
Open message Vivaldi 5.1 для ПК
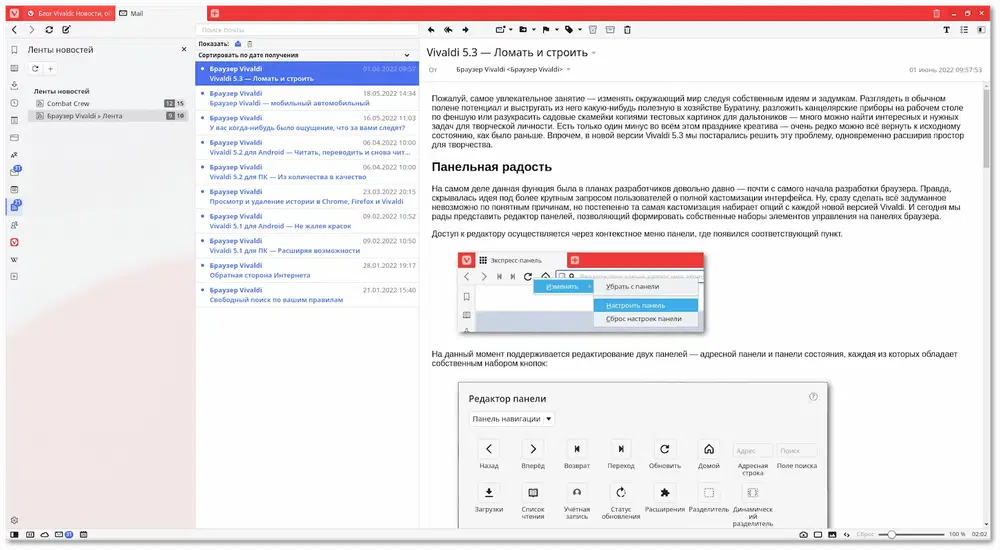pyautogui.click(x=307, y=246)
